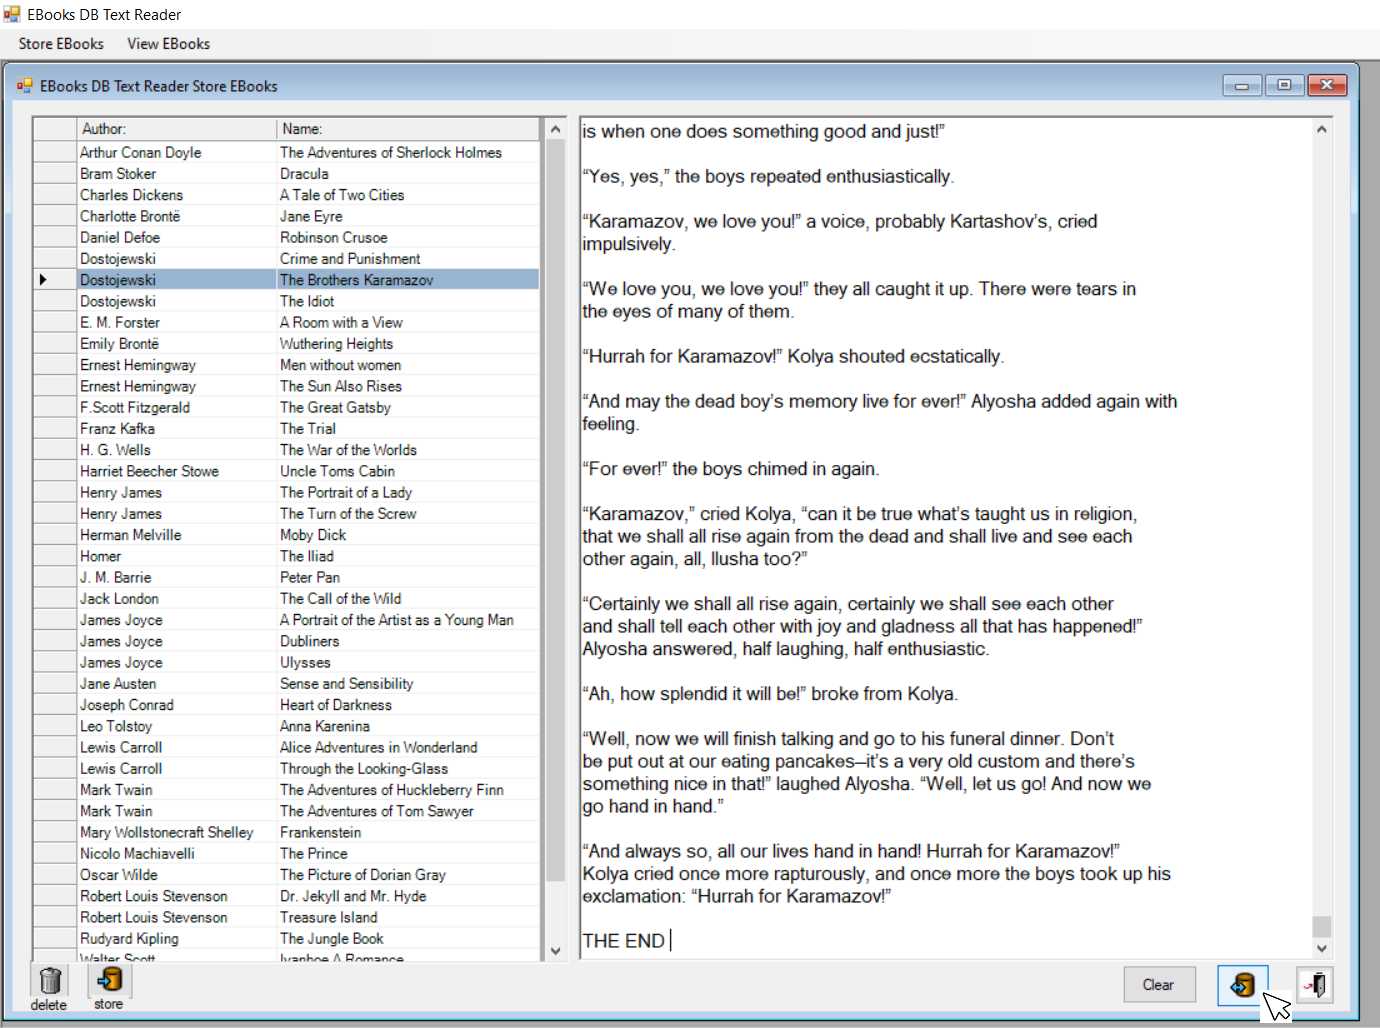
Task: Click the book list scrollbar up arrow
Action: click(556, 130)
